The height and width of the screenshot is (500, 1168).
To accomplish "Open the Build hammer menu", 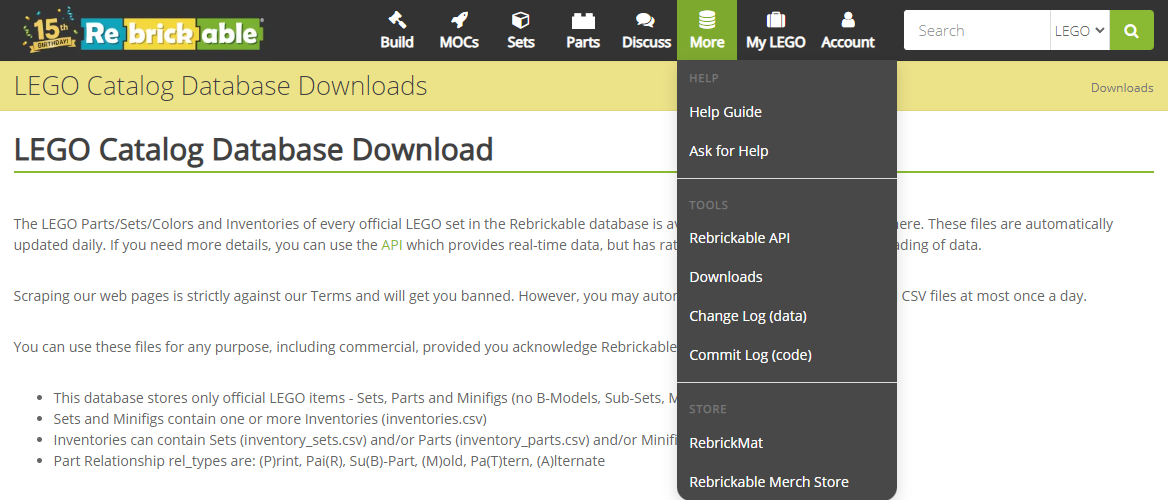I will click(397, 31).
